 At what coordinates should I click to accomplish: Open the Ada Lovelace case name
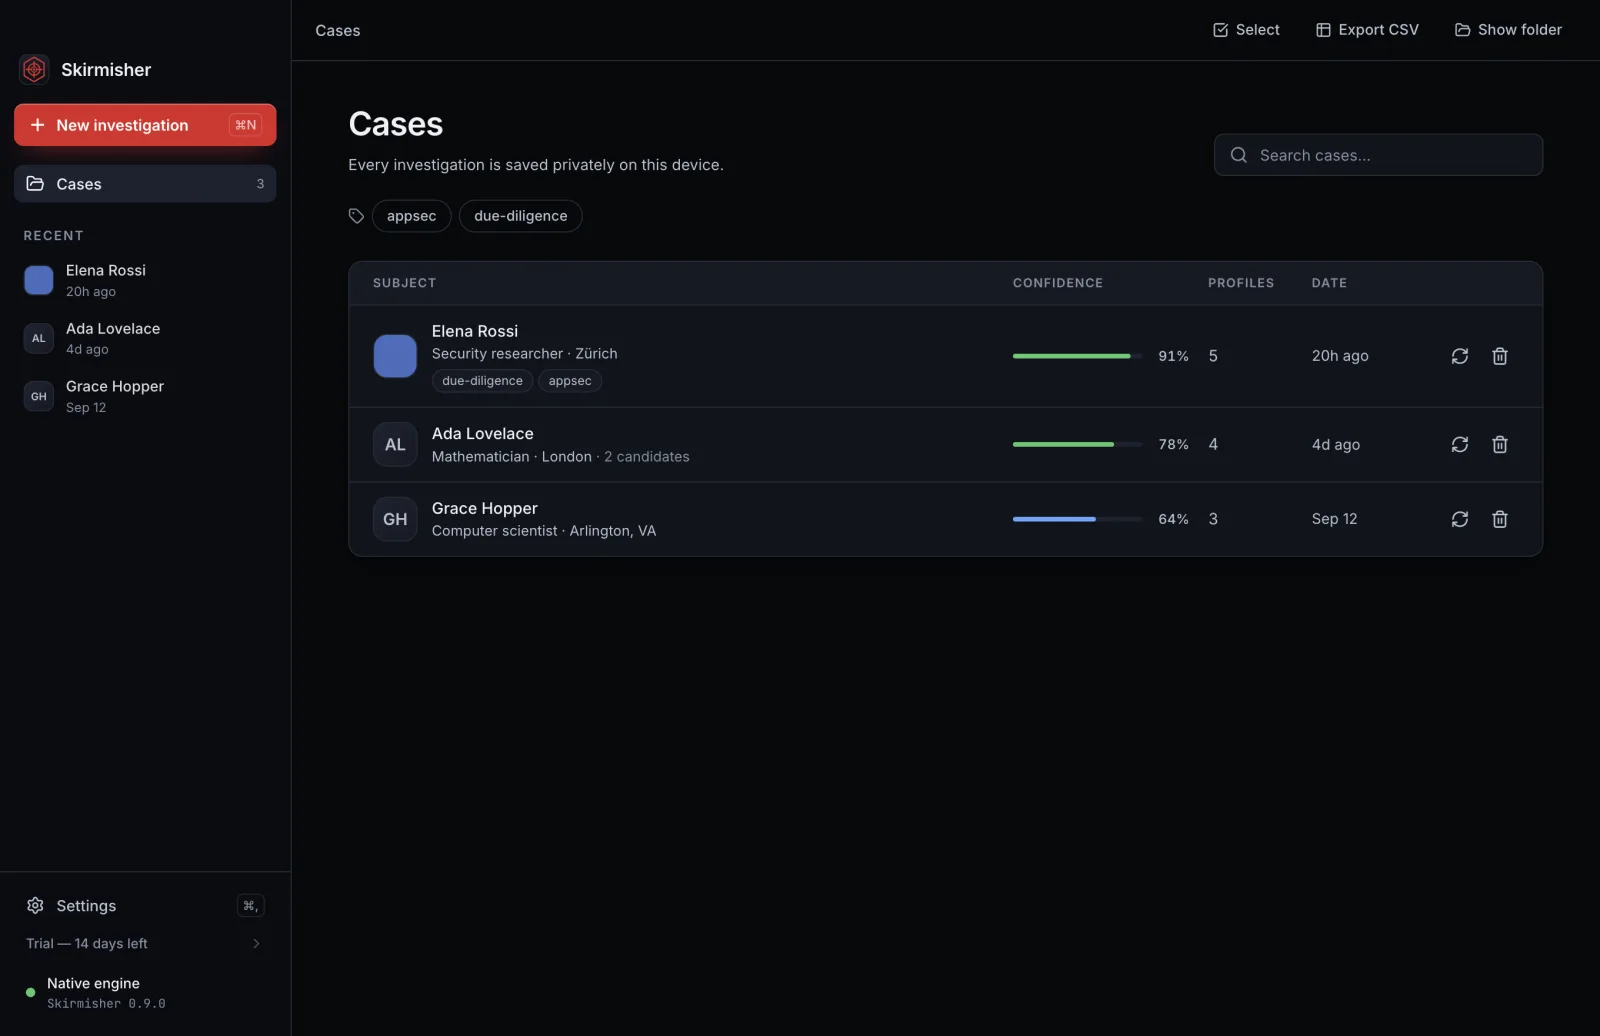pyautogui.click(x=483, y=434)
